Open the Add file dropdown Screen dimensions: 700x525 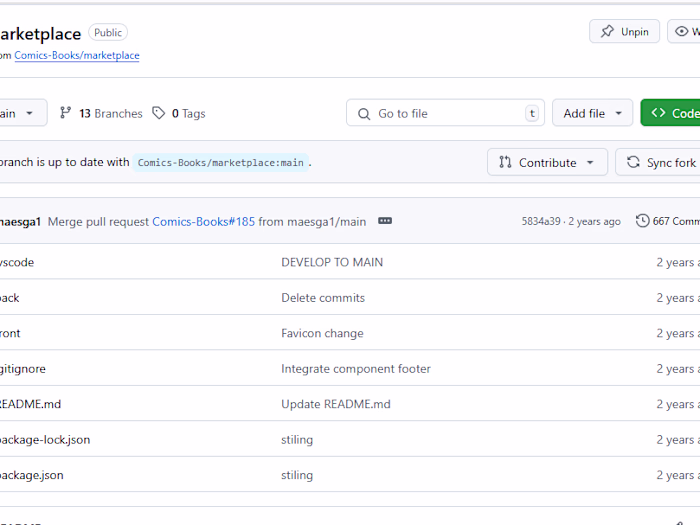point(592,113)
